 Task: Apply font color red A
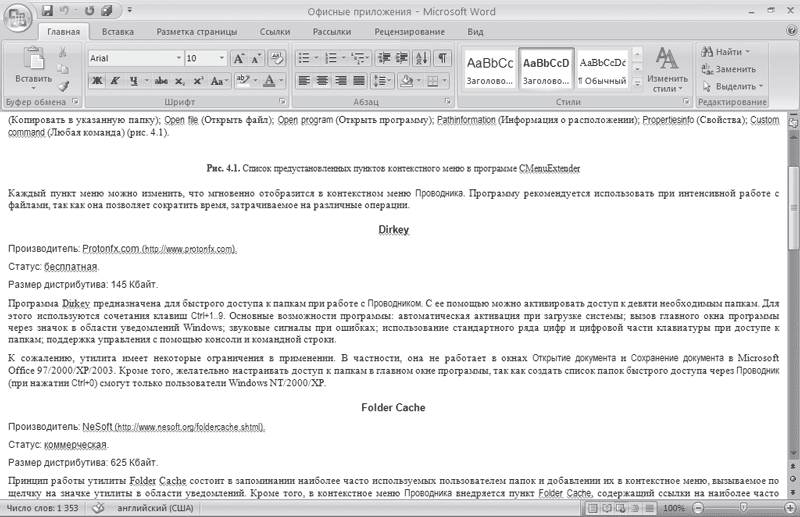coord(269,81)
